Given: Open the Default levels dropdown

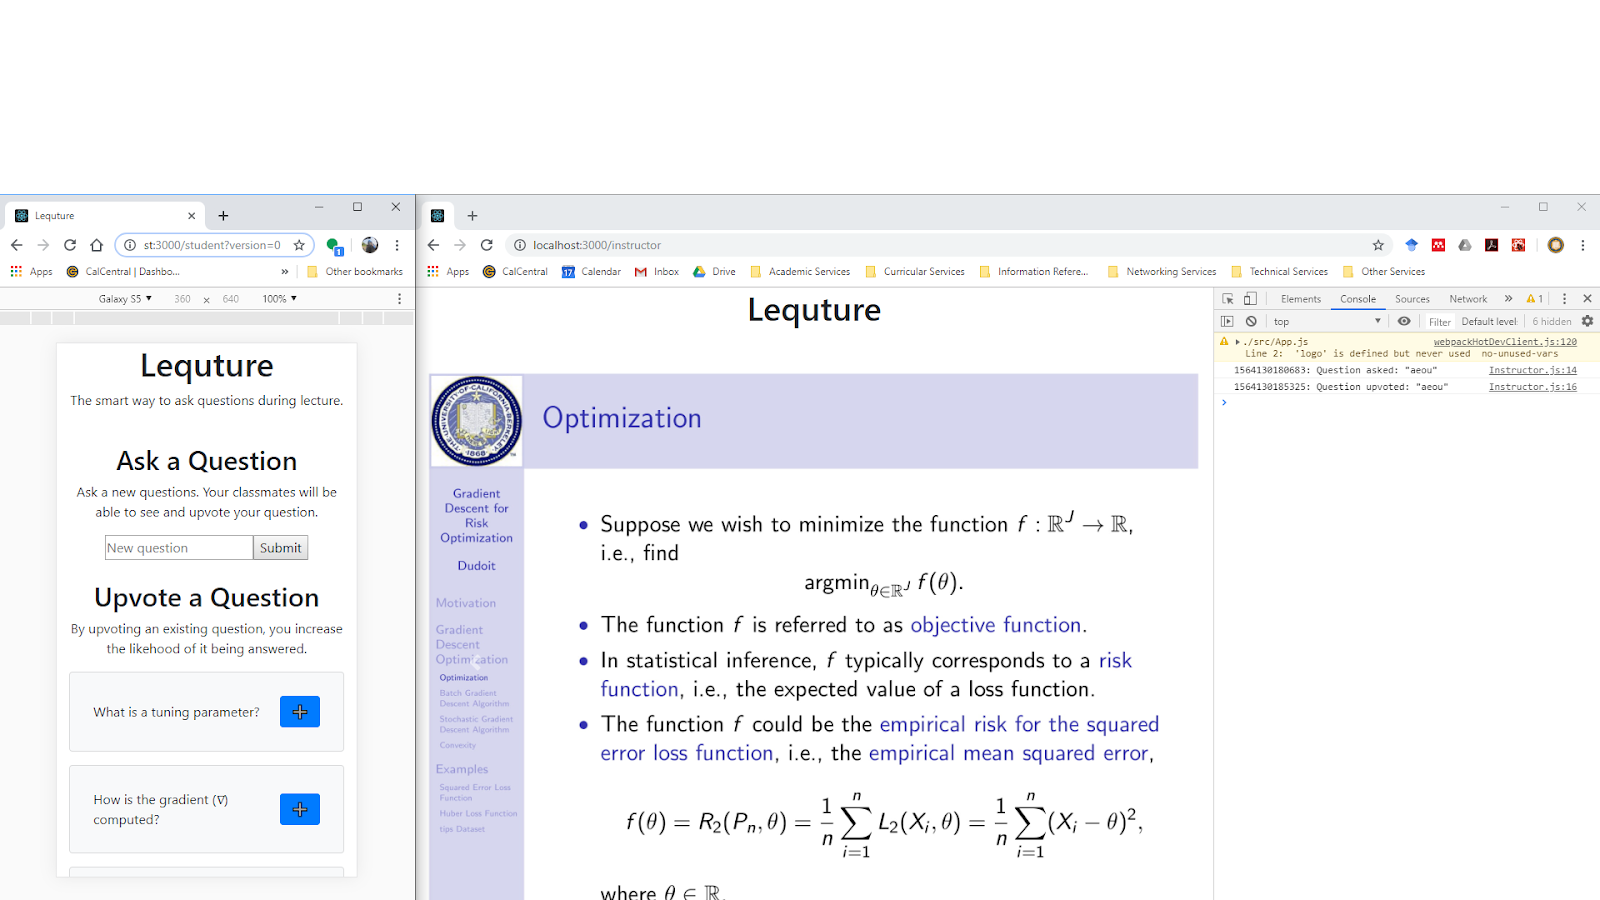Looking at the screenshot, I should tap(1489, 321).
